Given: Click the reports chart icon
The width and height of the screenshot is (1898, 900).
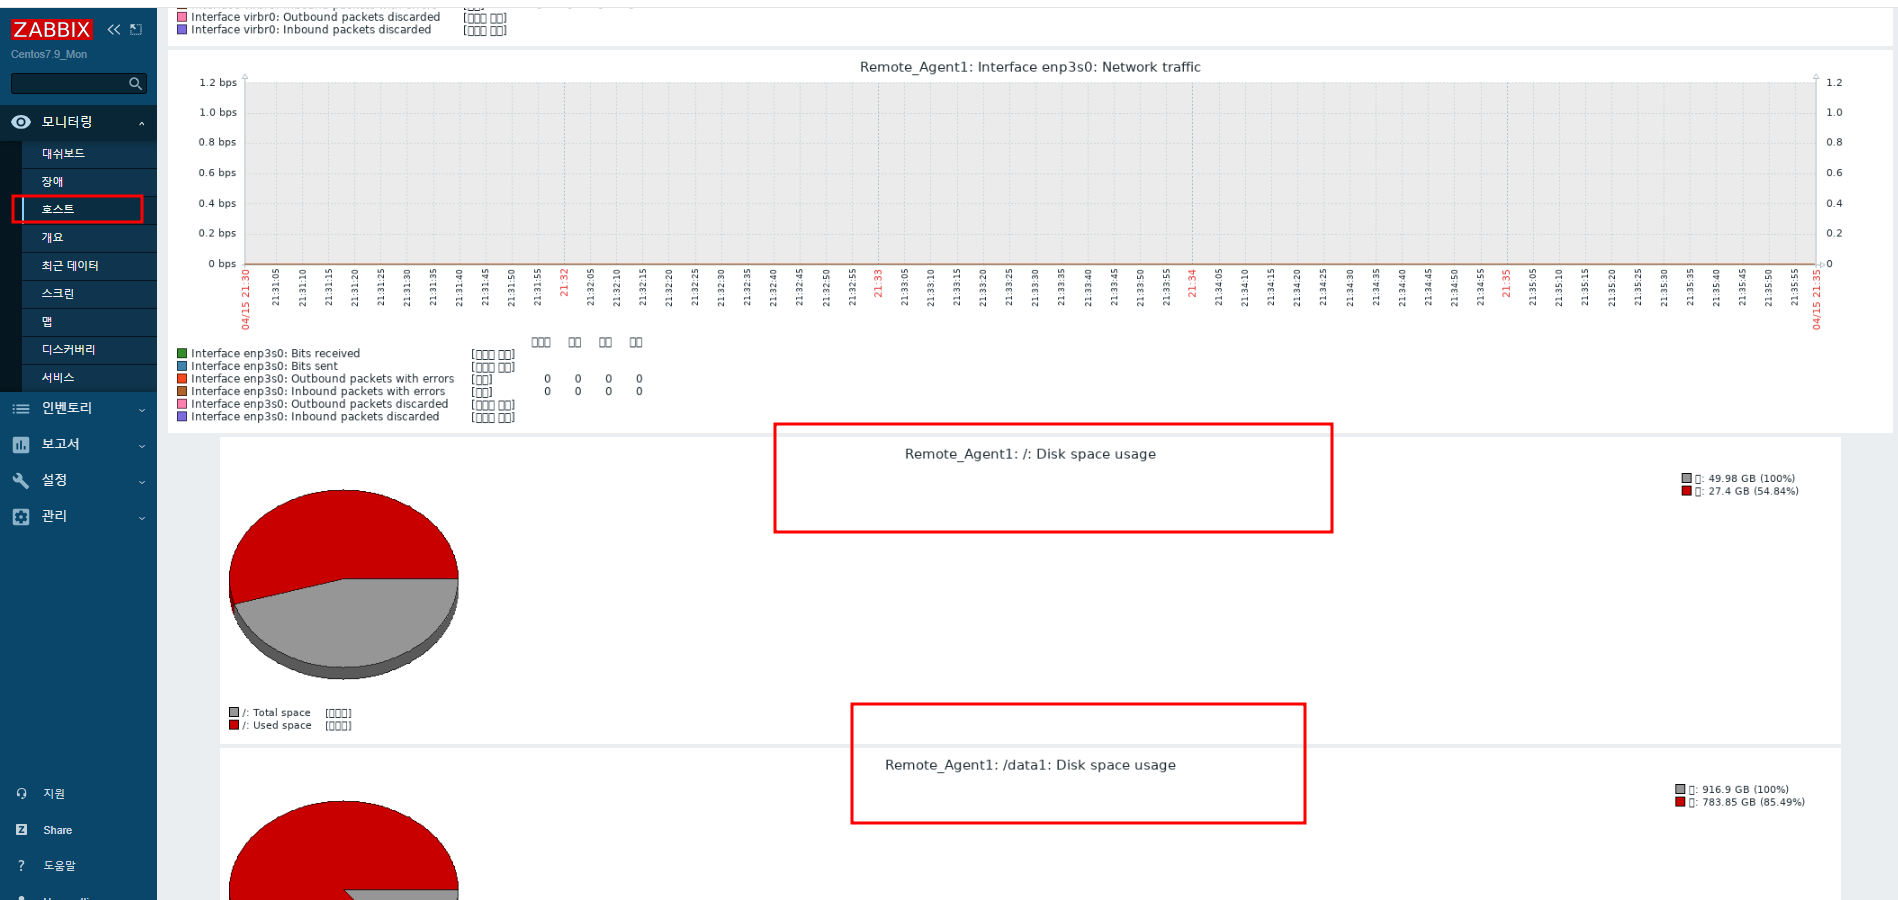Looking at the screenshot, I should click(21, 444).
